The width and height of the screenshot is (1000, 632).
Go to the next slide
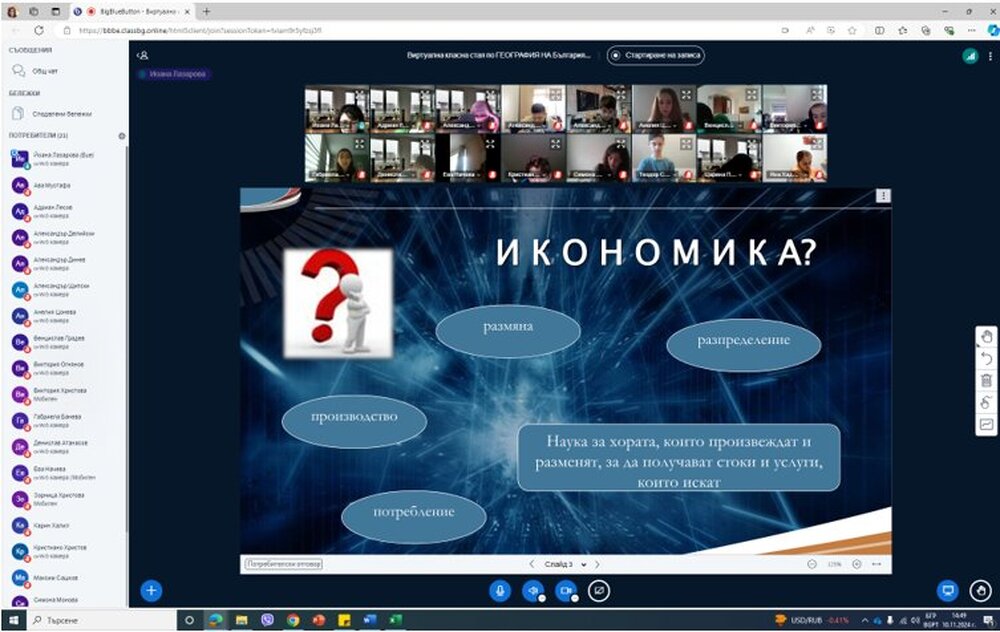[x=597, y=564]
